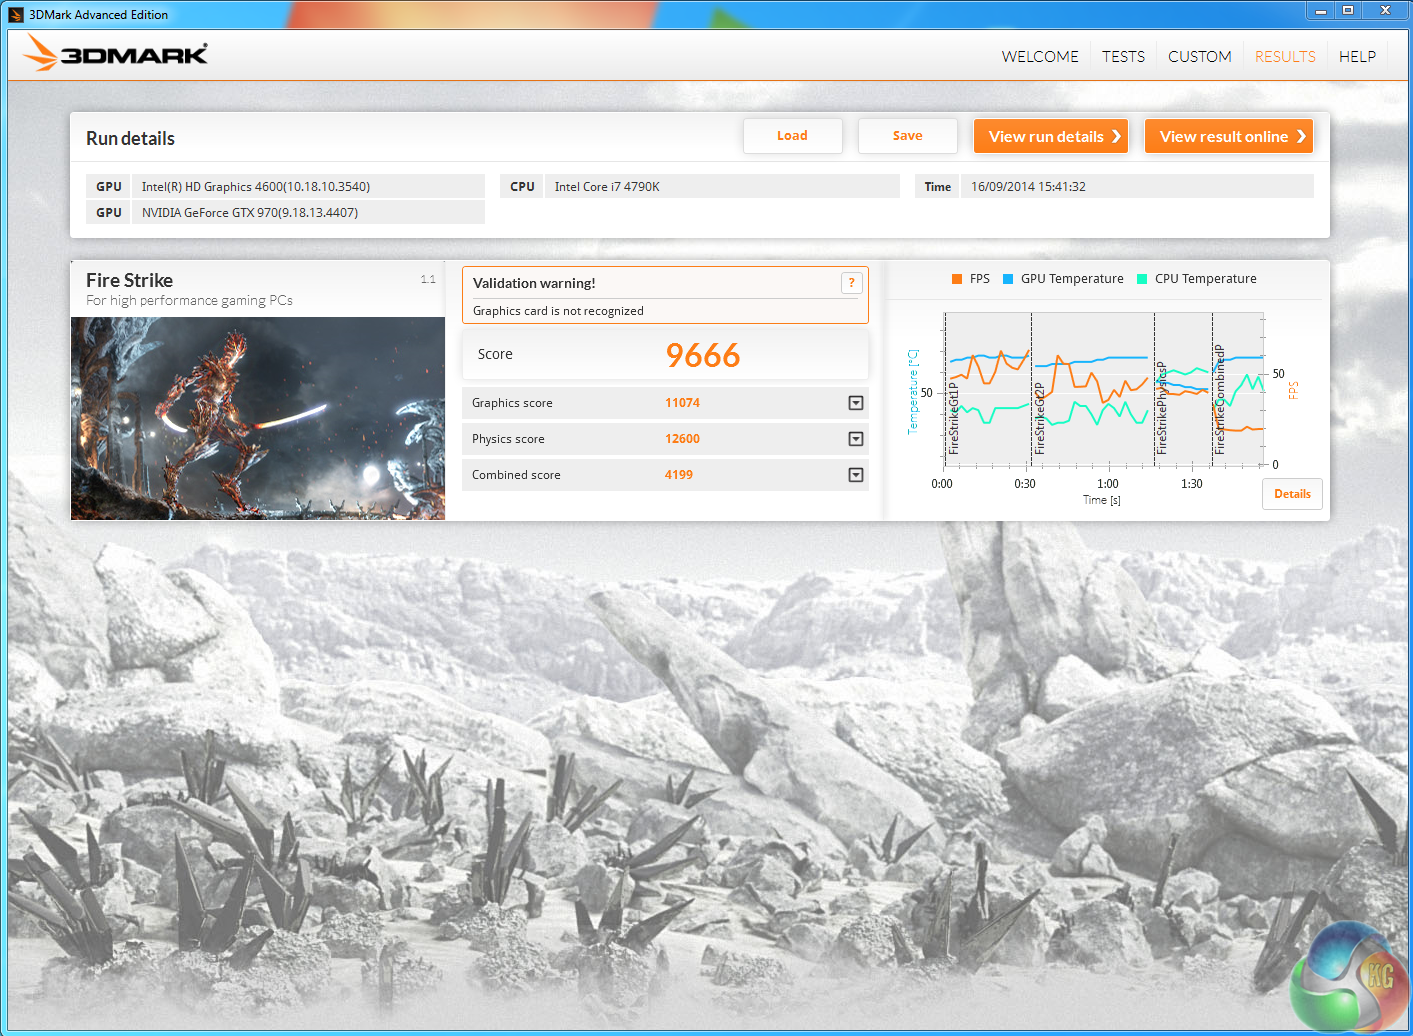The width and height of the screenshot is (1413, 1036).
Task: Click the Graphics card is not recognized message
Action: tap(558, 311)
